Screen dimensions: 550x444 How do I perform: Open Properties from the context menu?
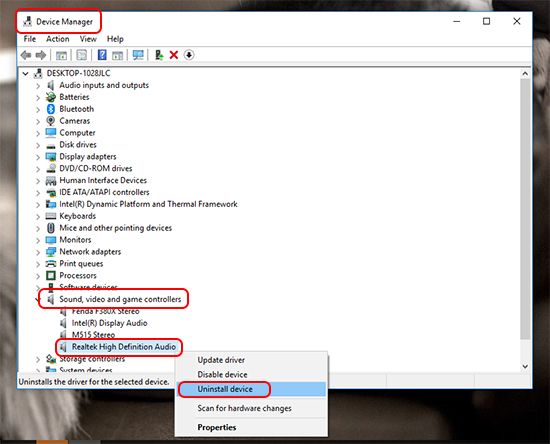click(x=216, y=427)
